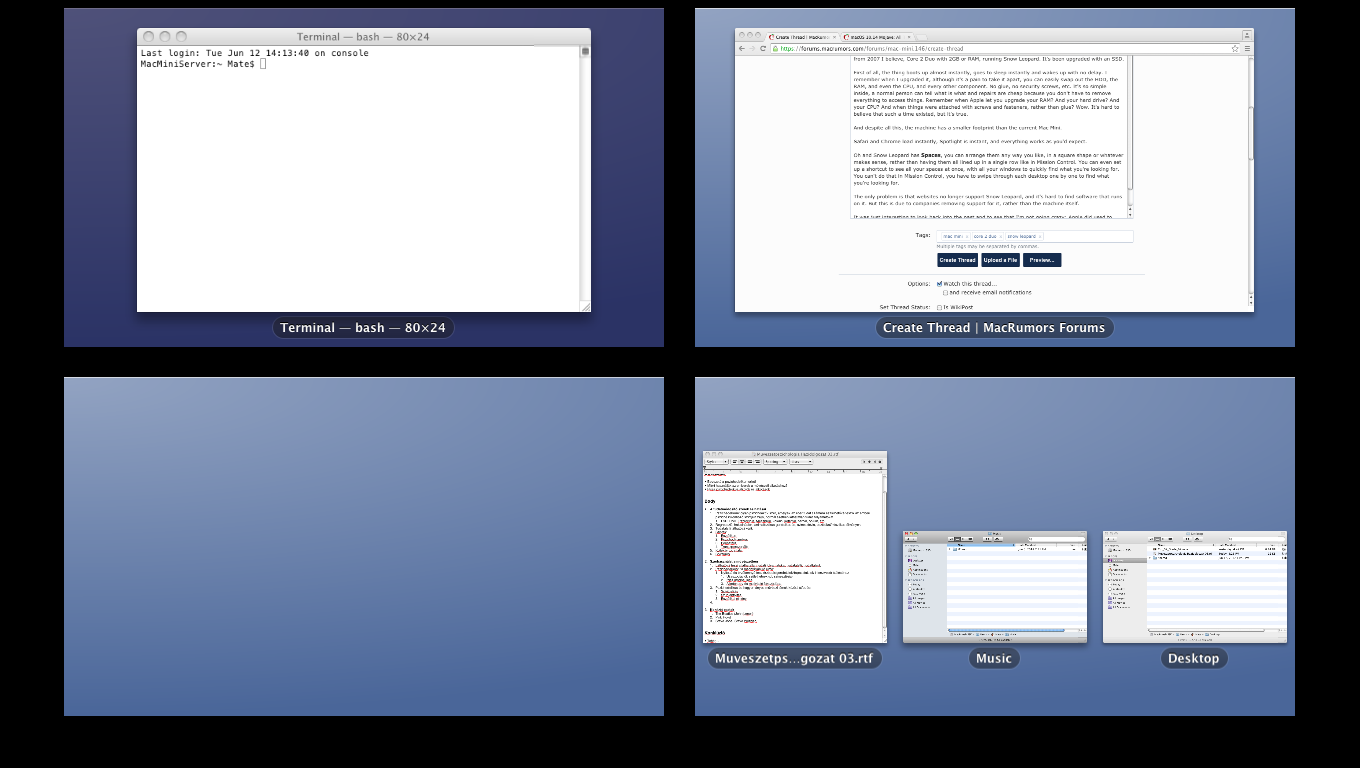Click the Muveszetps…gozat 03.rtf label
The width and height of the screenshot is (1360, 768).
795,658
